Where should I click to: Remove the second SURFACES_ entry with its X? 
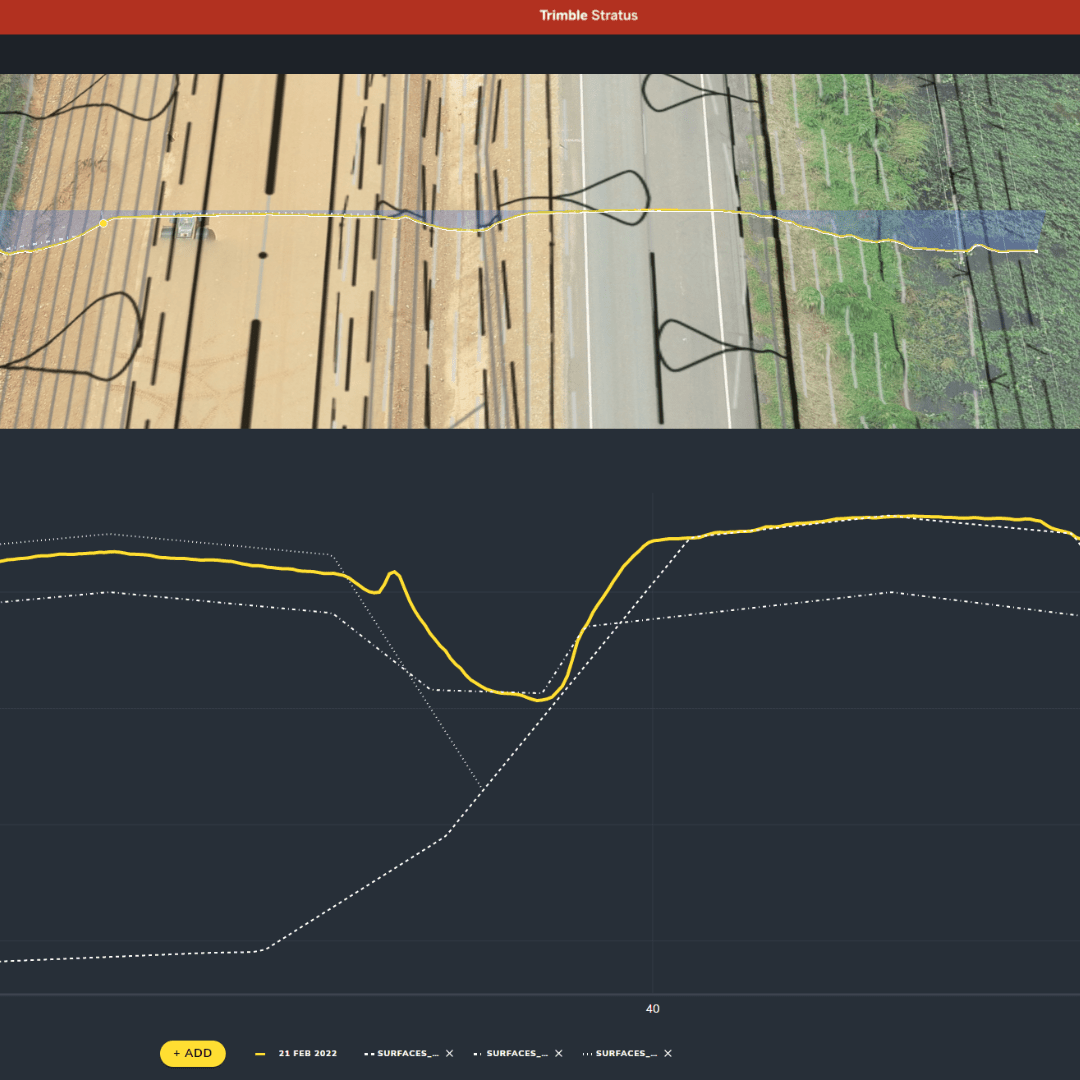558,1053
